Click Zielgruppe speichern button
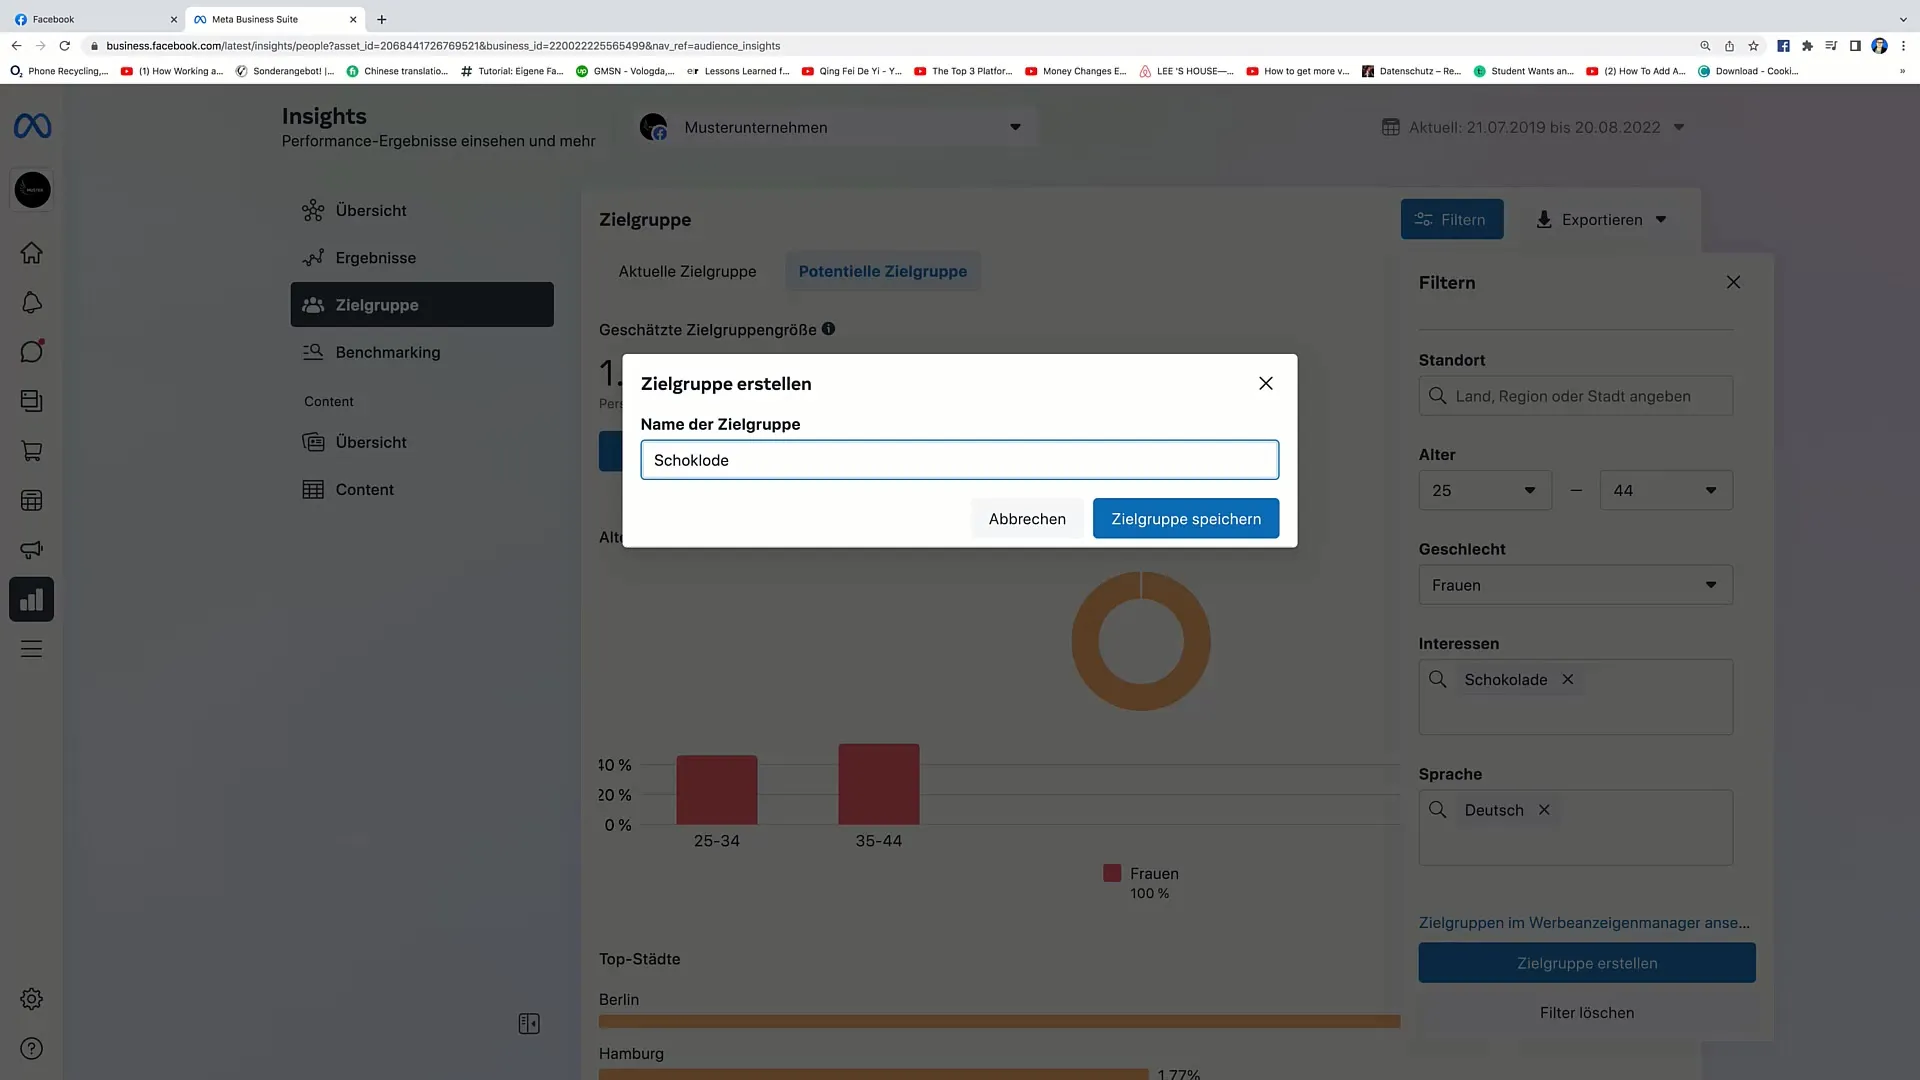1920x1080 pixels. [x=1185, y=518]
